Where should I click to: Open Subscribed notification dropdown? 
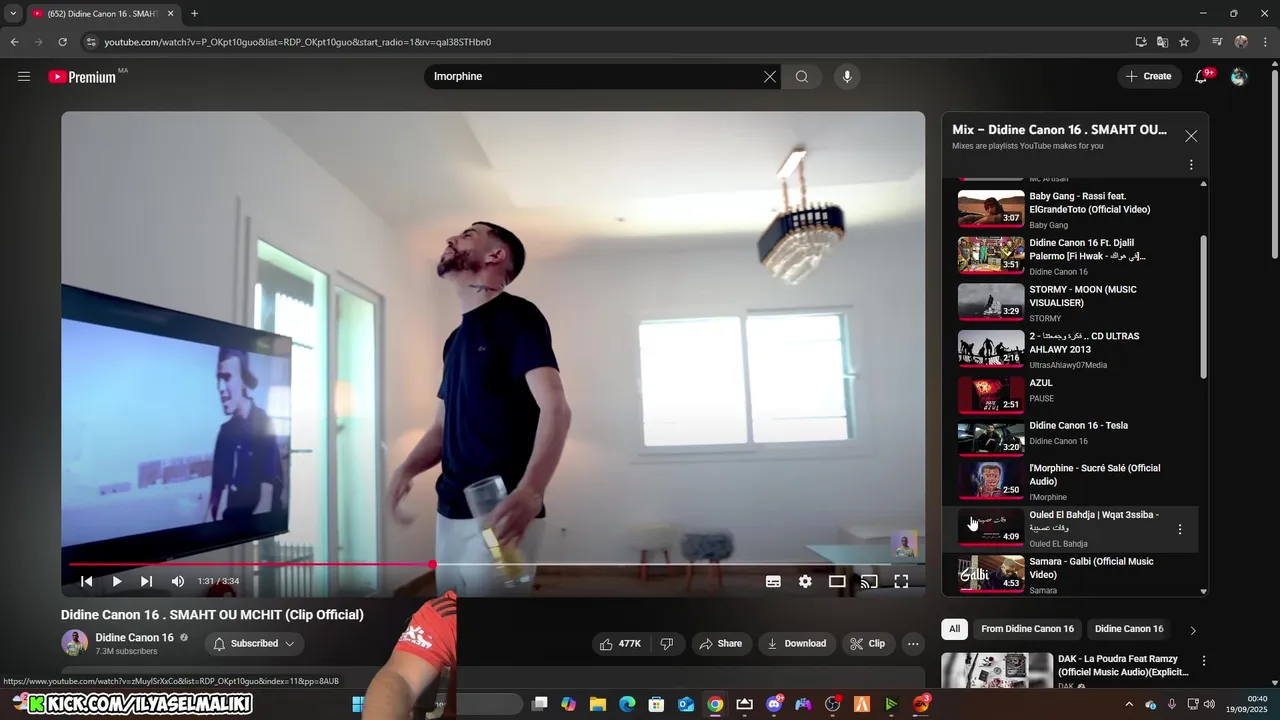[254, 644]
